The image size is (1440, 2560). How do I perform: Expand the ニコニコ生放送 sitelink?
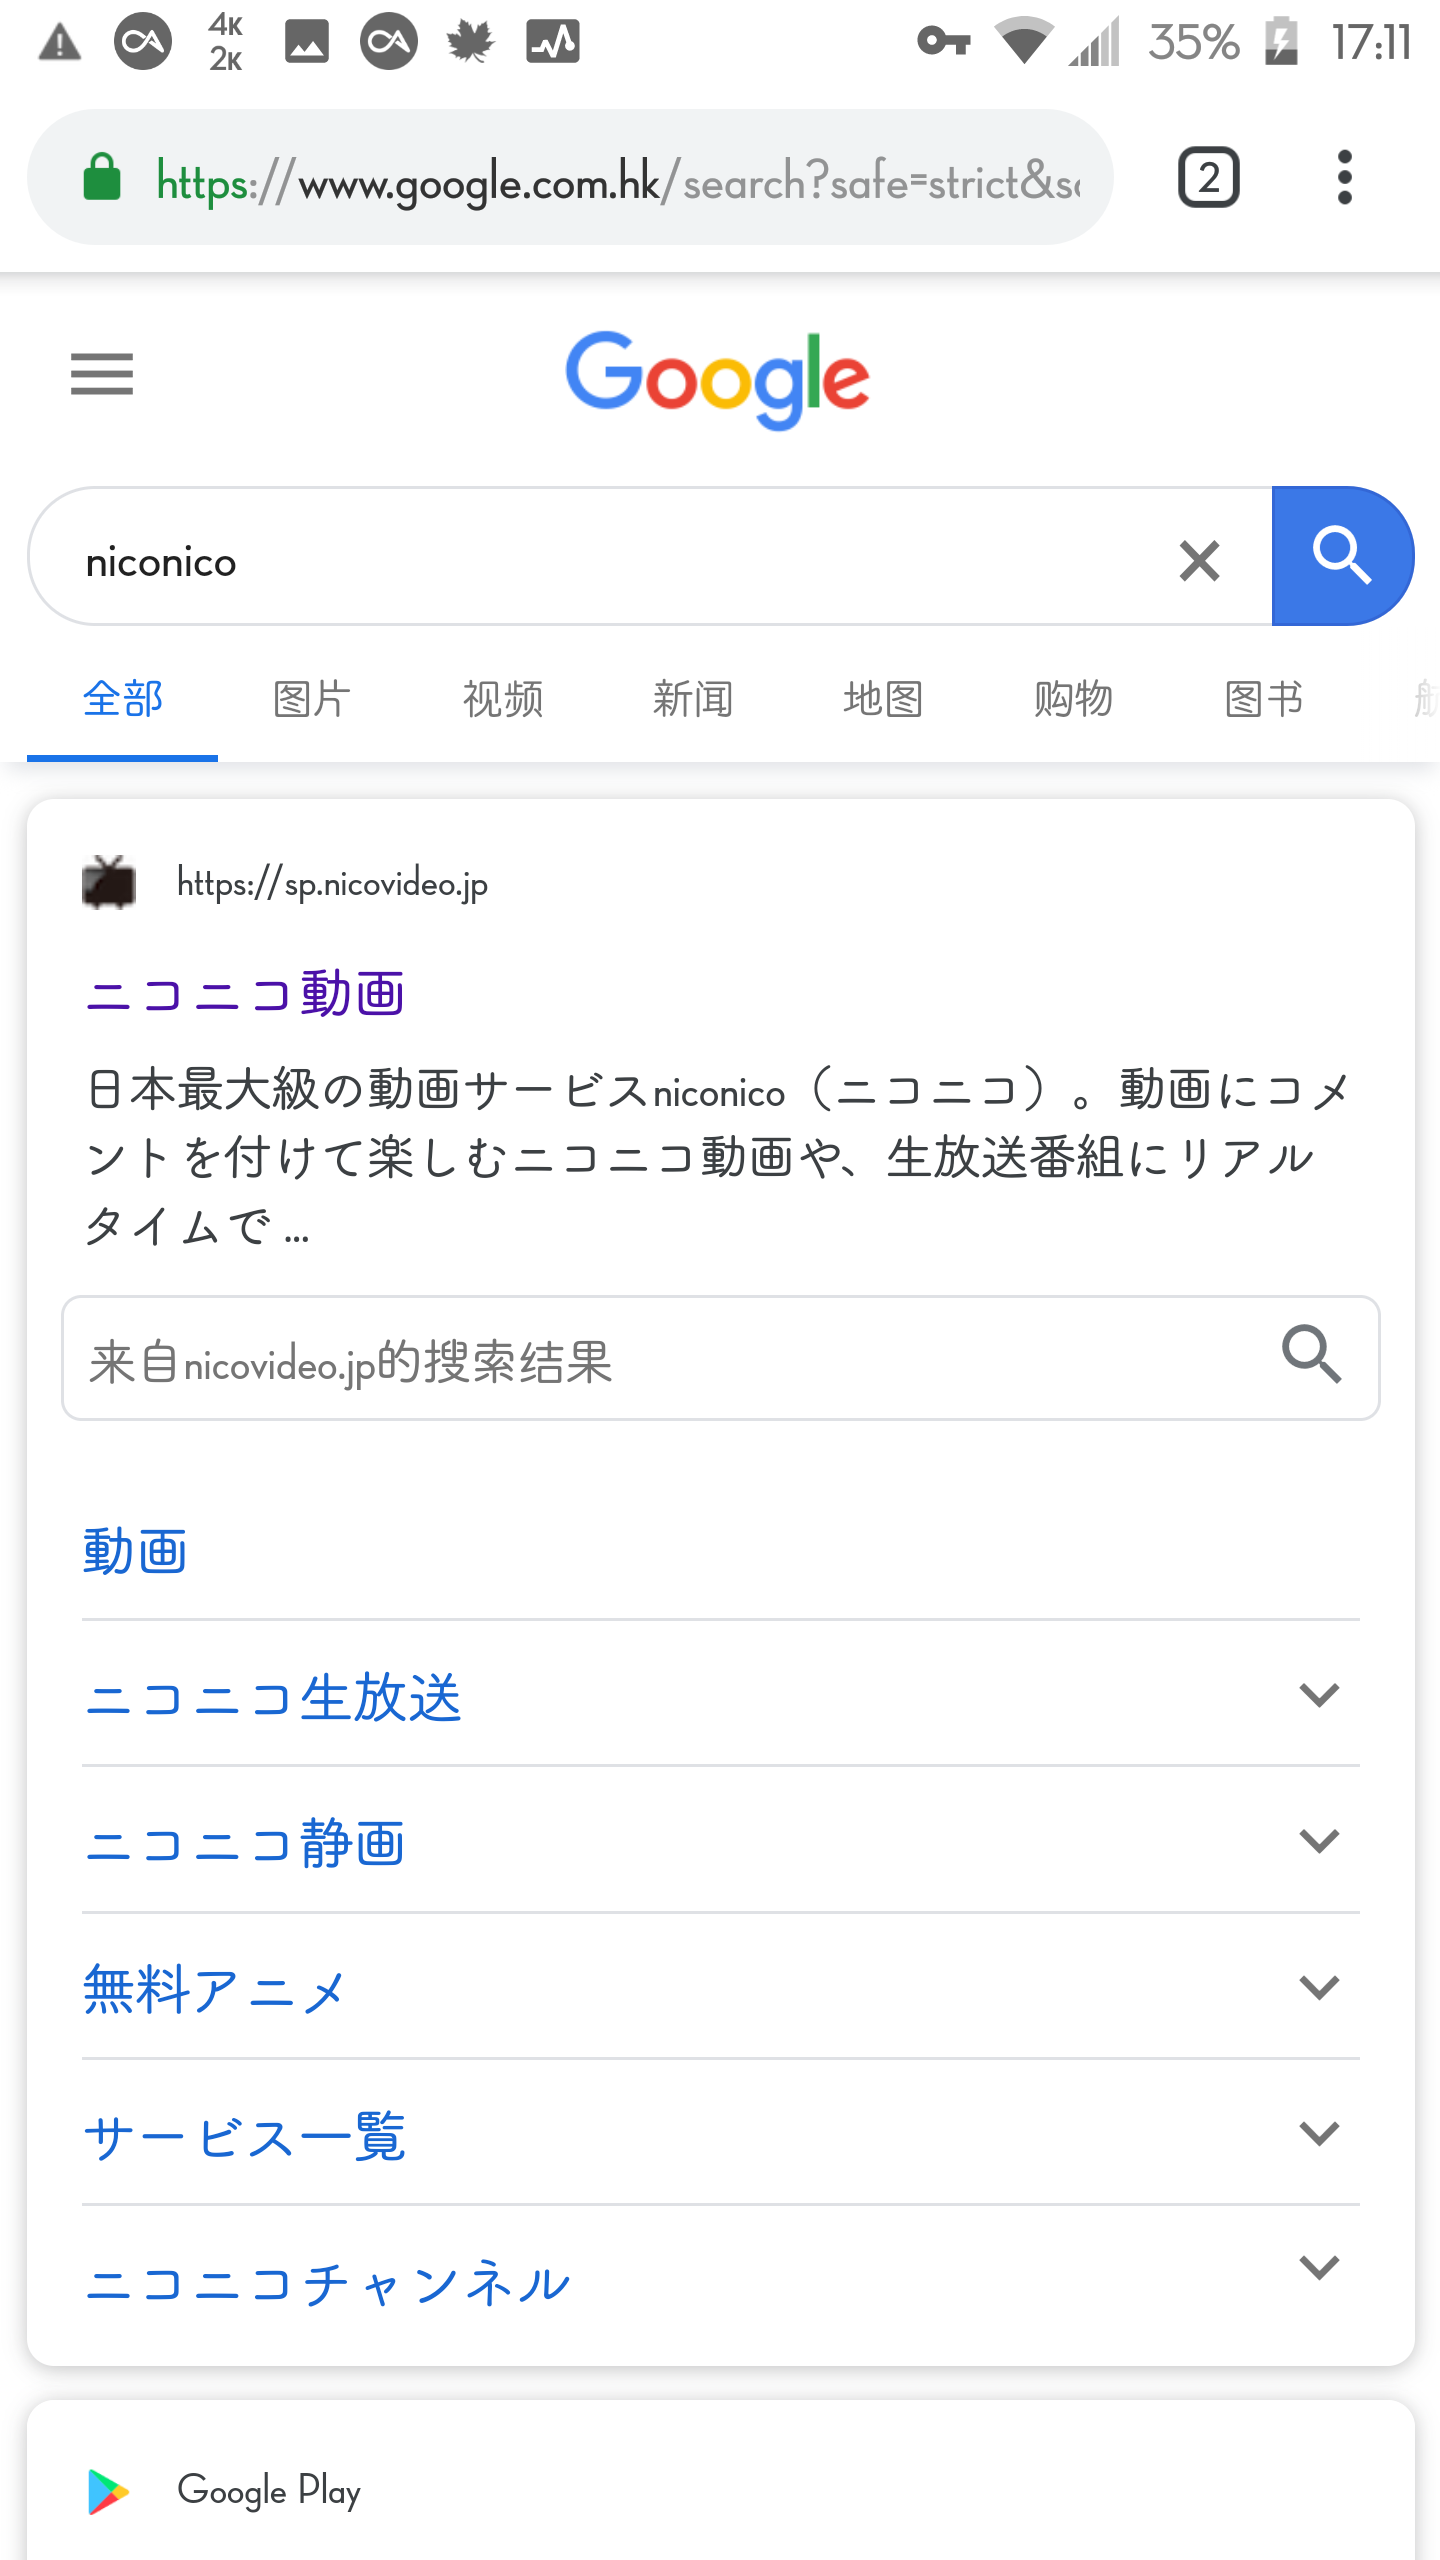[1319, 1695]
